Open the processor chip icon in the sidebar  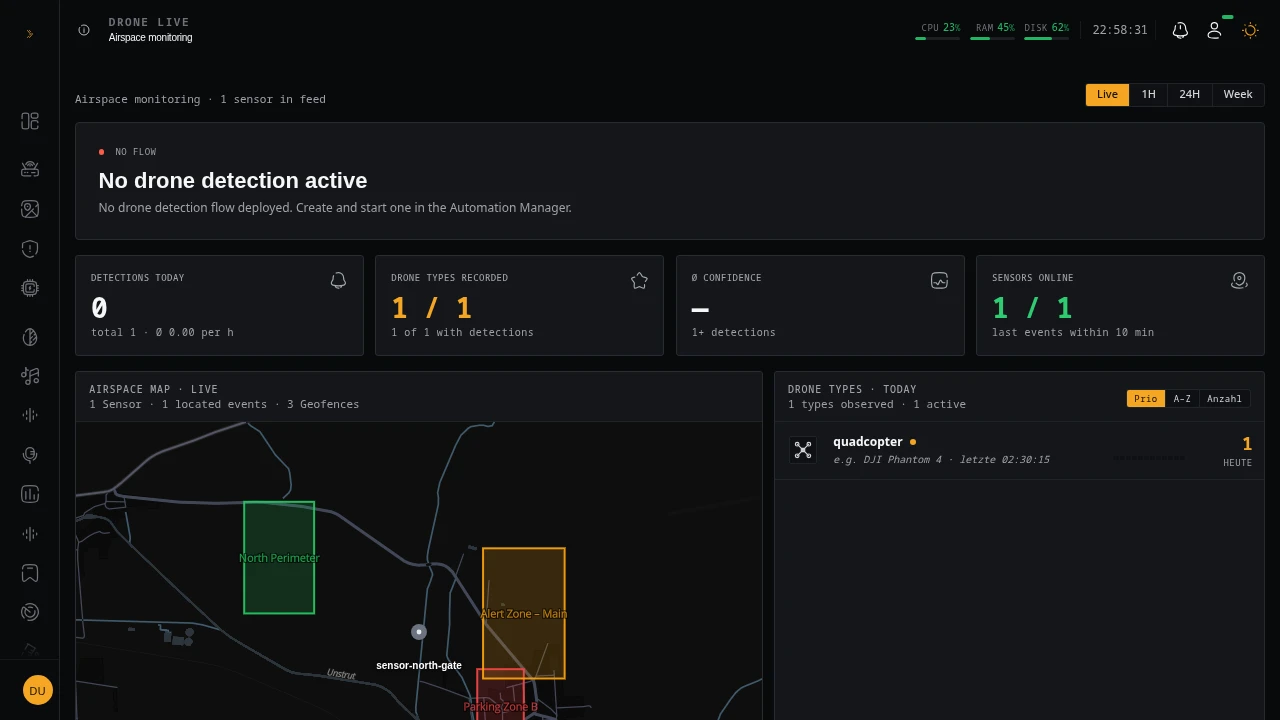30,288
